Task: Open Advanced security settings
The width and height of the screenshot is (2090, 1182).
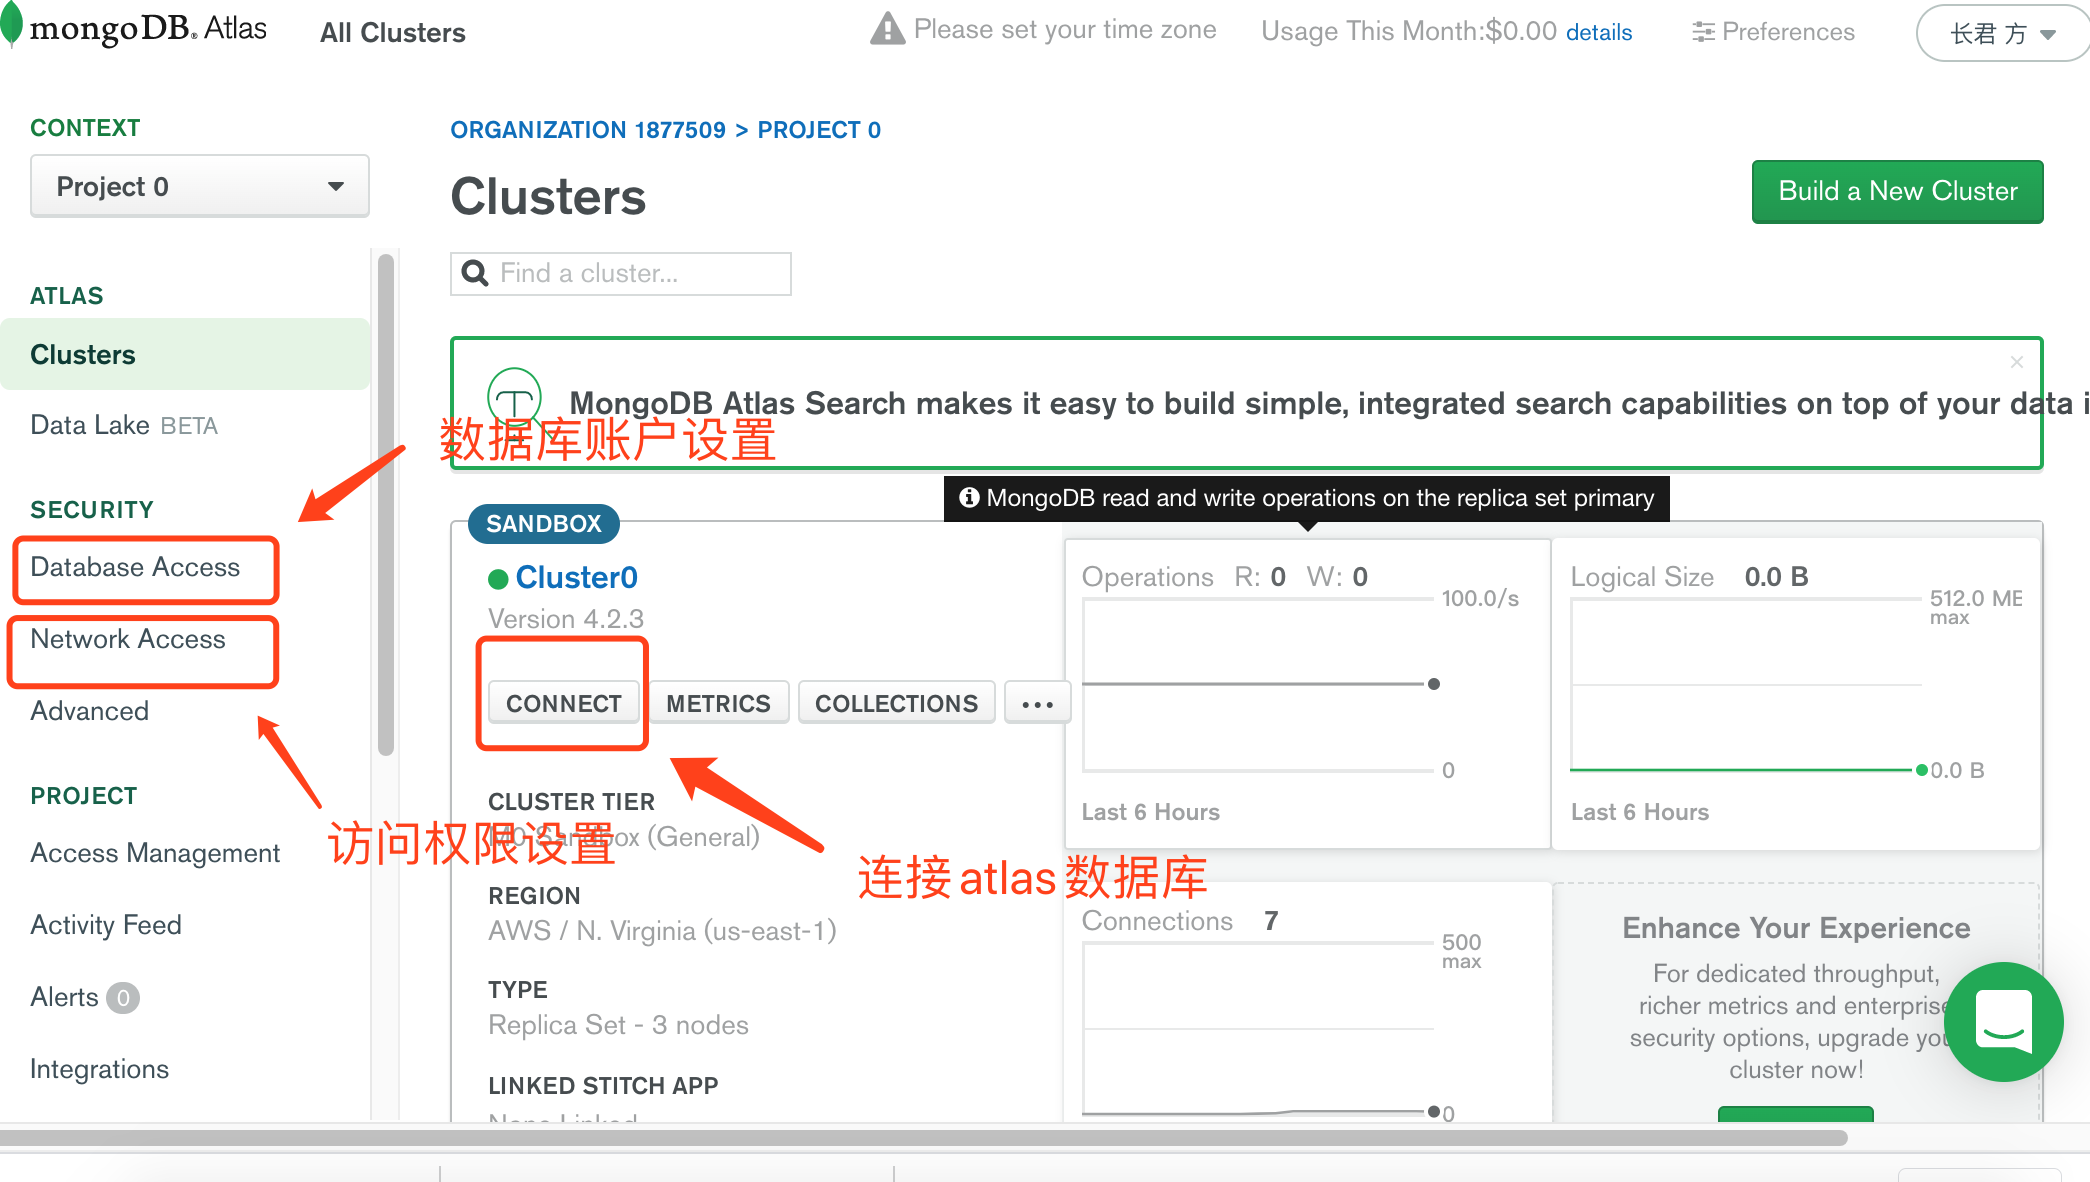Action: click(89, 711)
